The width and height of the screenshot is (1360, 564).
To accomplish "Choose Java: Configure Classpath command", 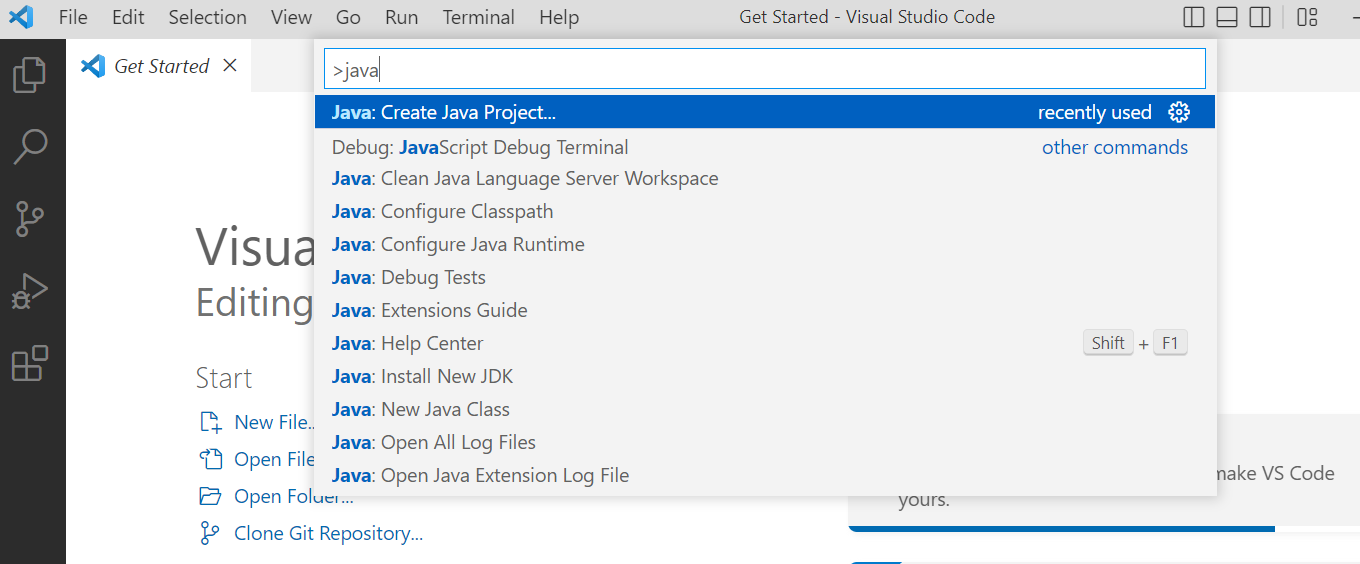I will (x=765, y=211).
